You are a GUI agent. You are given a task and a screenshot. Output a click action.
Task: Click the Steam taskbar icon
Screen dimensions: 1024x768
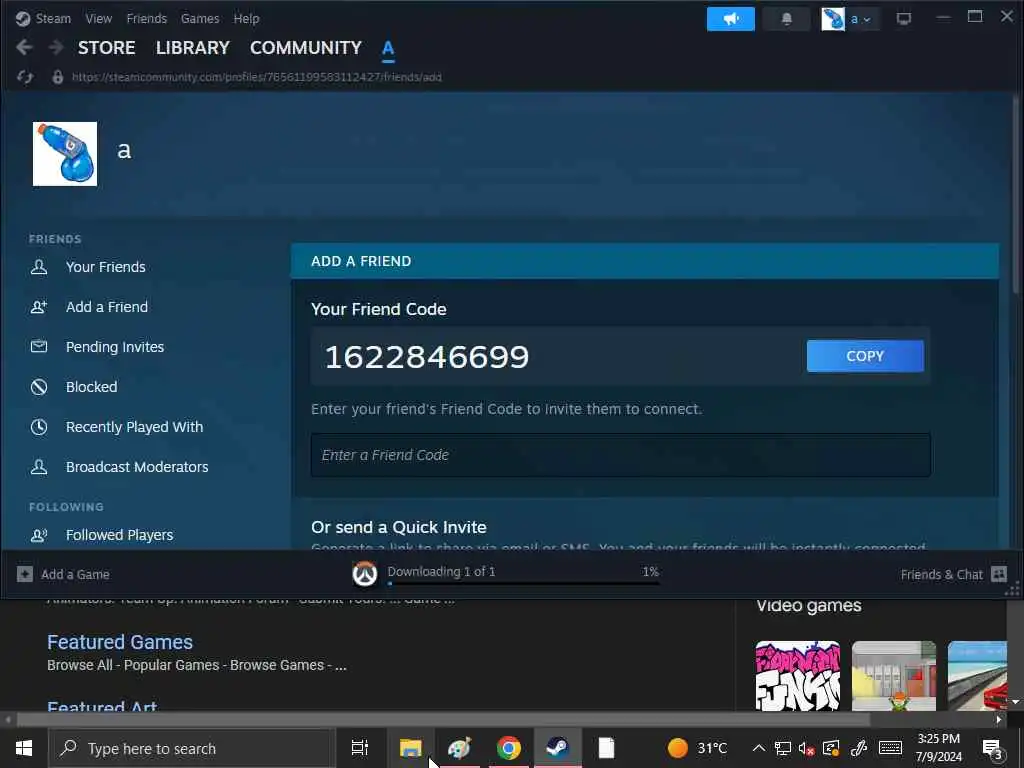click(557, 748)
